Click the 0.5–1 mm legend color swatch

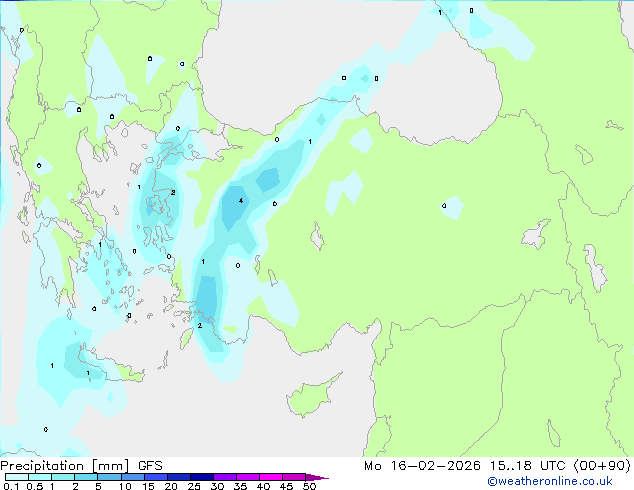click(40, 477)
